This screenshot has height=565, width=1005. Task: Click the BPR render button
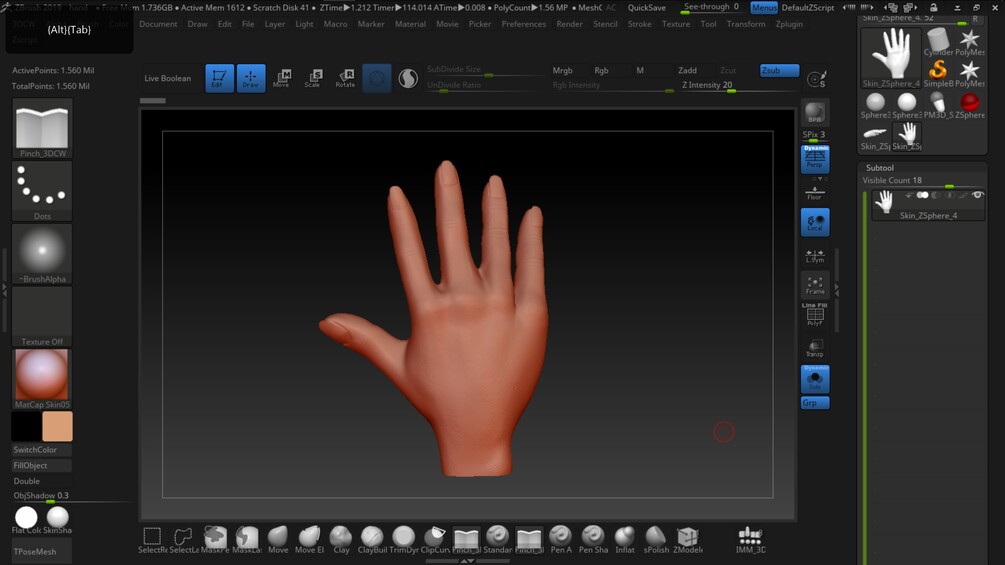tap(815, 112)
